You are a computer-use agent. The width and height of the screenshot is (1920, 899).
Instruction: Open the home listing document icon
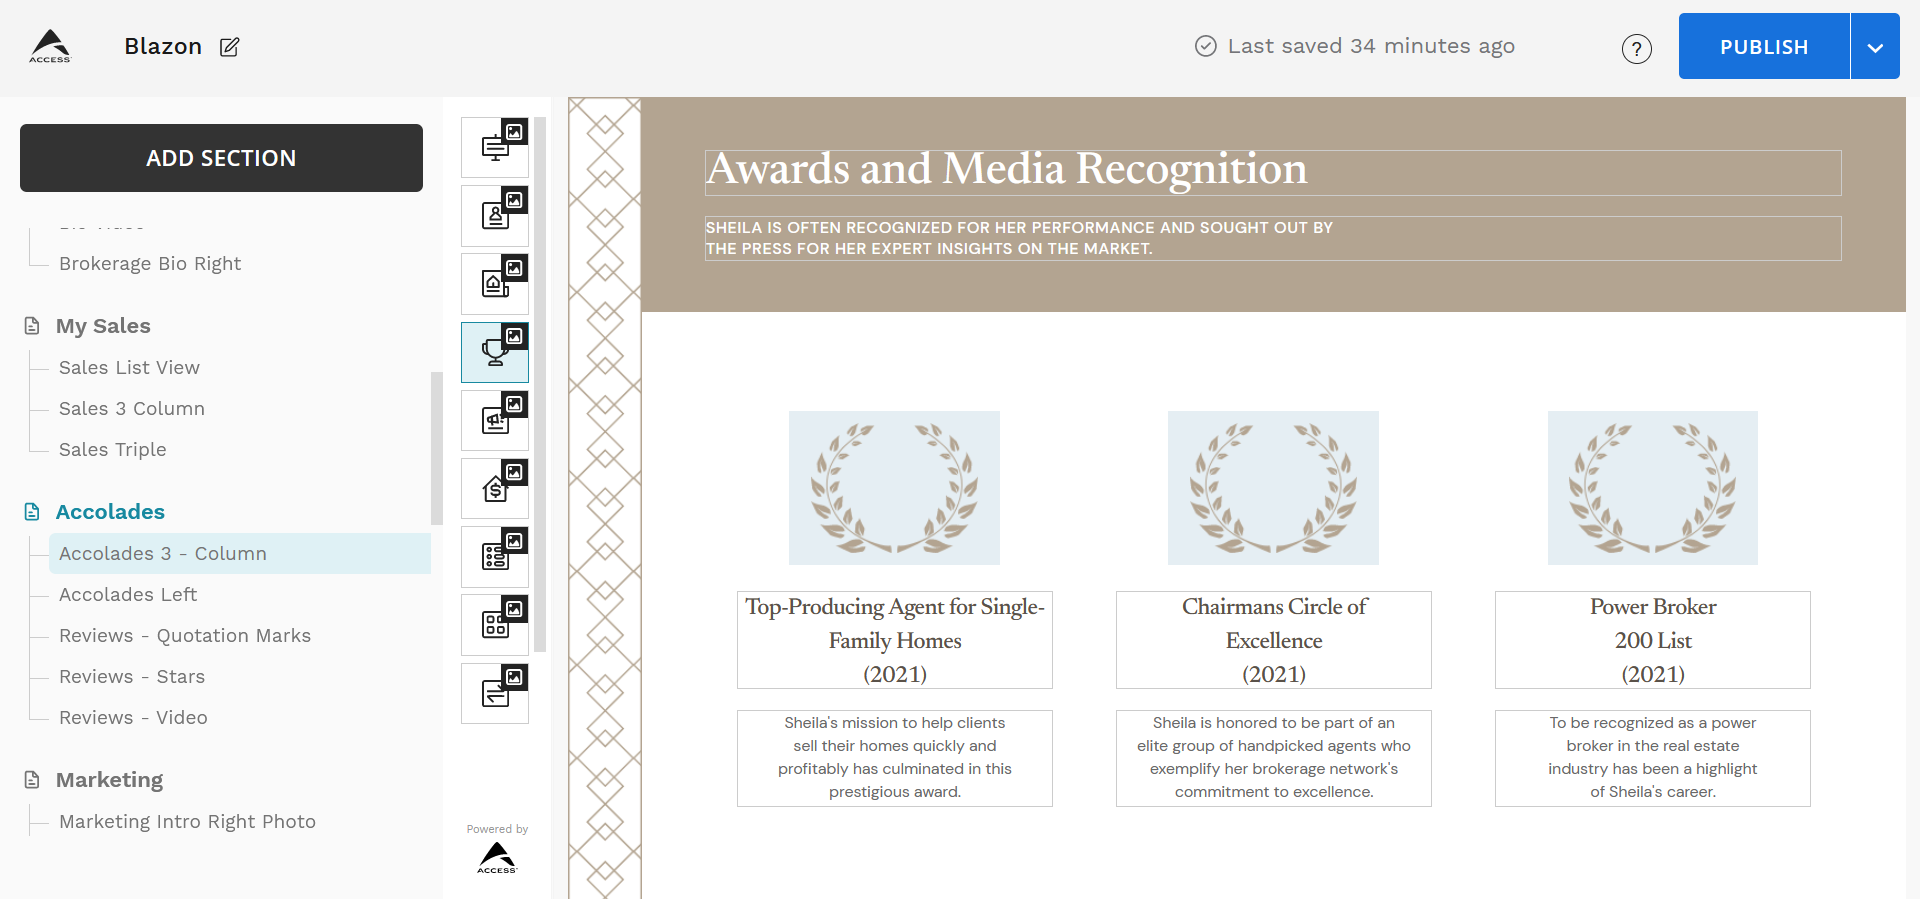click(x=495, y=284)
